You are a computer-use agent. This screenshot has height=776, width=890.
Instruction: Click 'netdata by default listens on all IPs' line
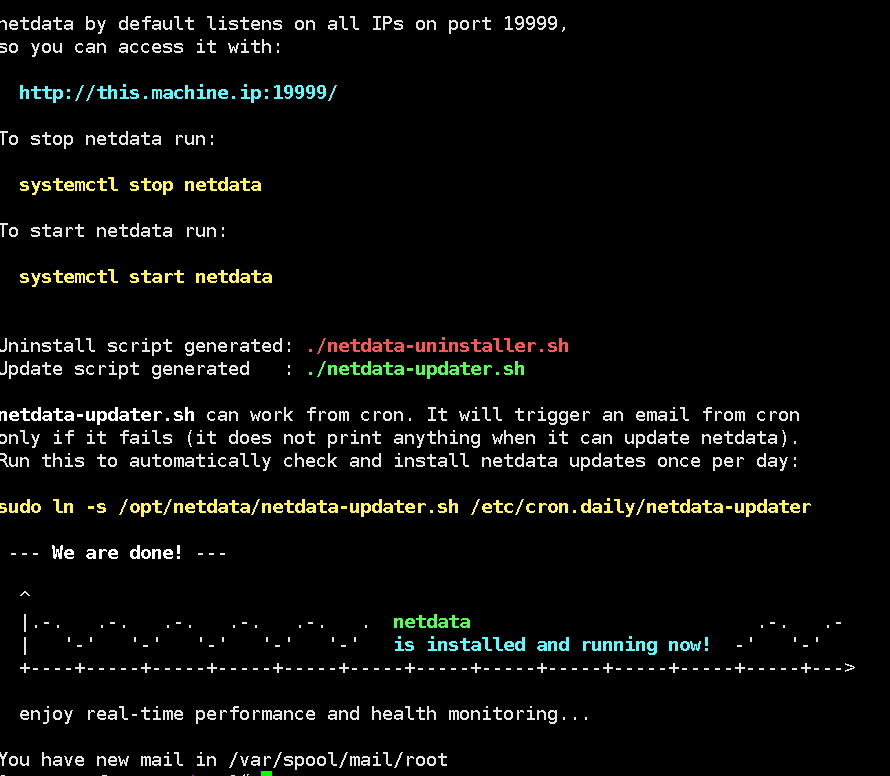click(x=283, y=24)
